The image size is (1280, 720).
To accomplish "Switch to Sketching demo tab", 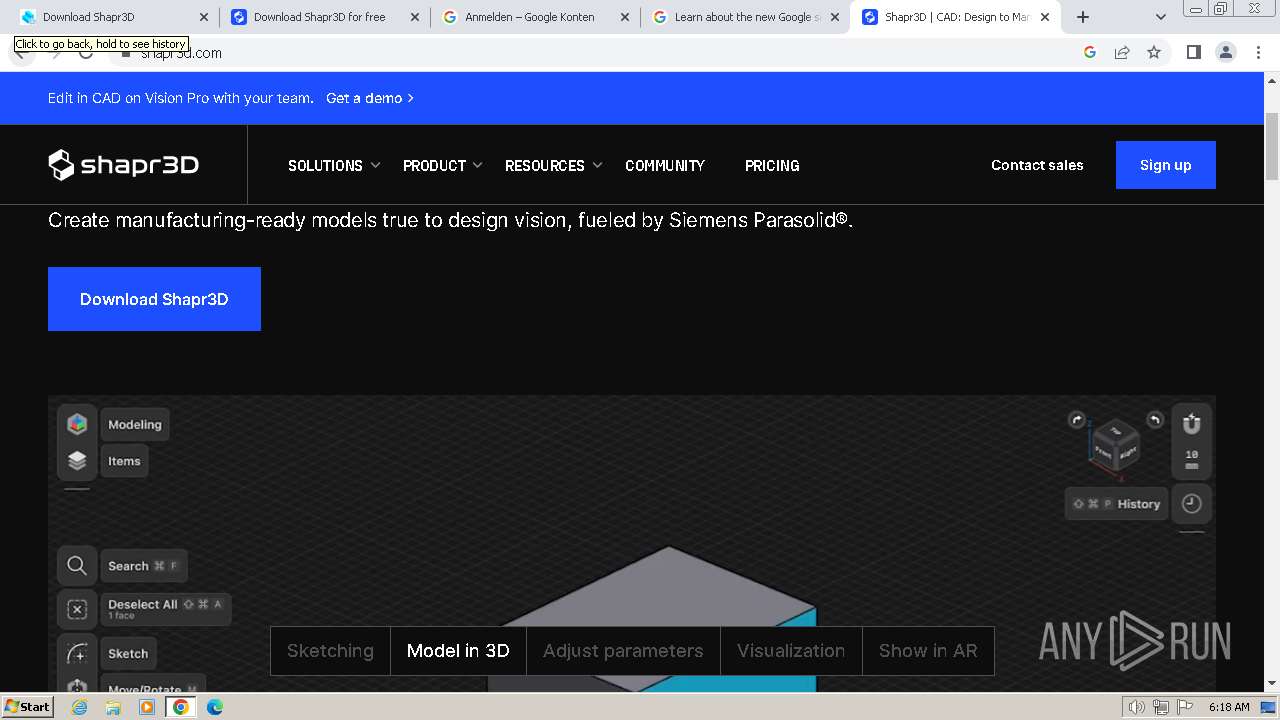I will point(330,651).
